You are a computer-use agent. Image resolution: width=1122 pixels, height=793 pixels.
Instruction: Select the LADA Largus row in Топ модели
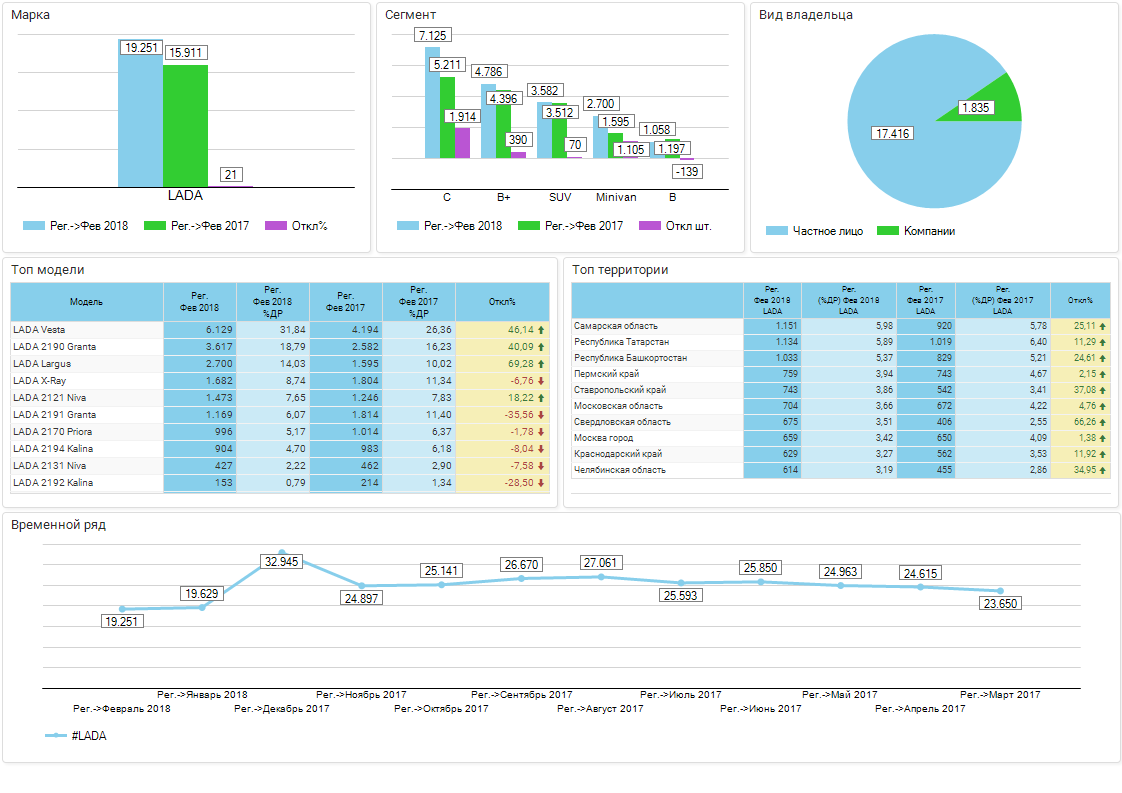pos(86,364)
